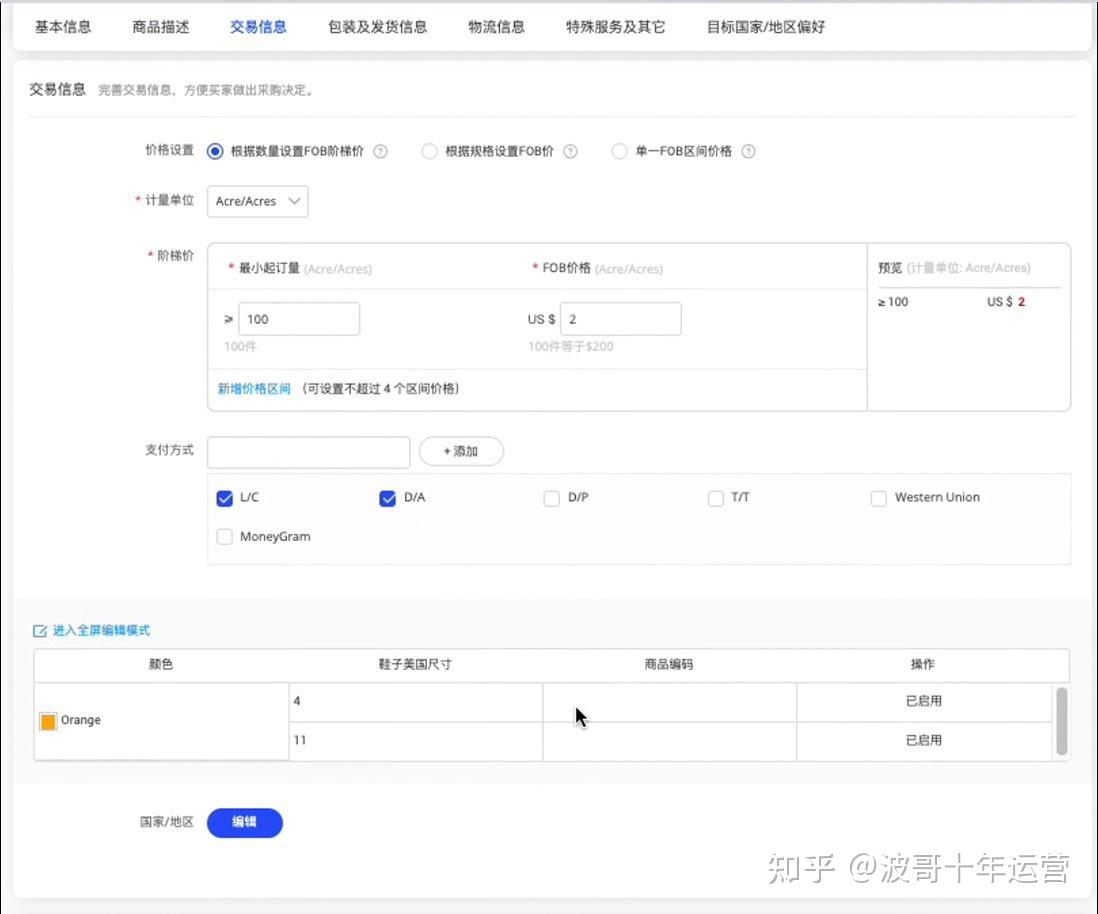Open the 目标国家/地区偏好 tab
This screenshot has width=1098, height=914.
tap(765, 27)
